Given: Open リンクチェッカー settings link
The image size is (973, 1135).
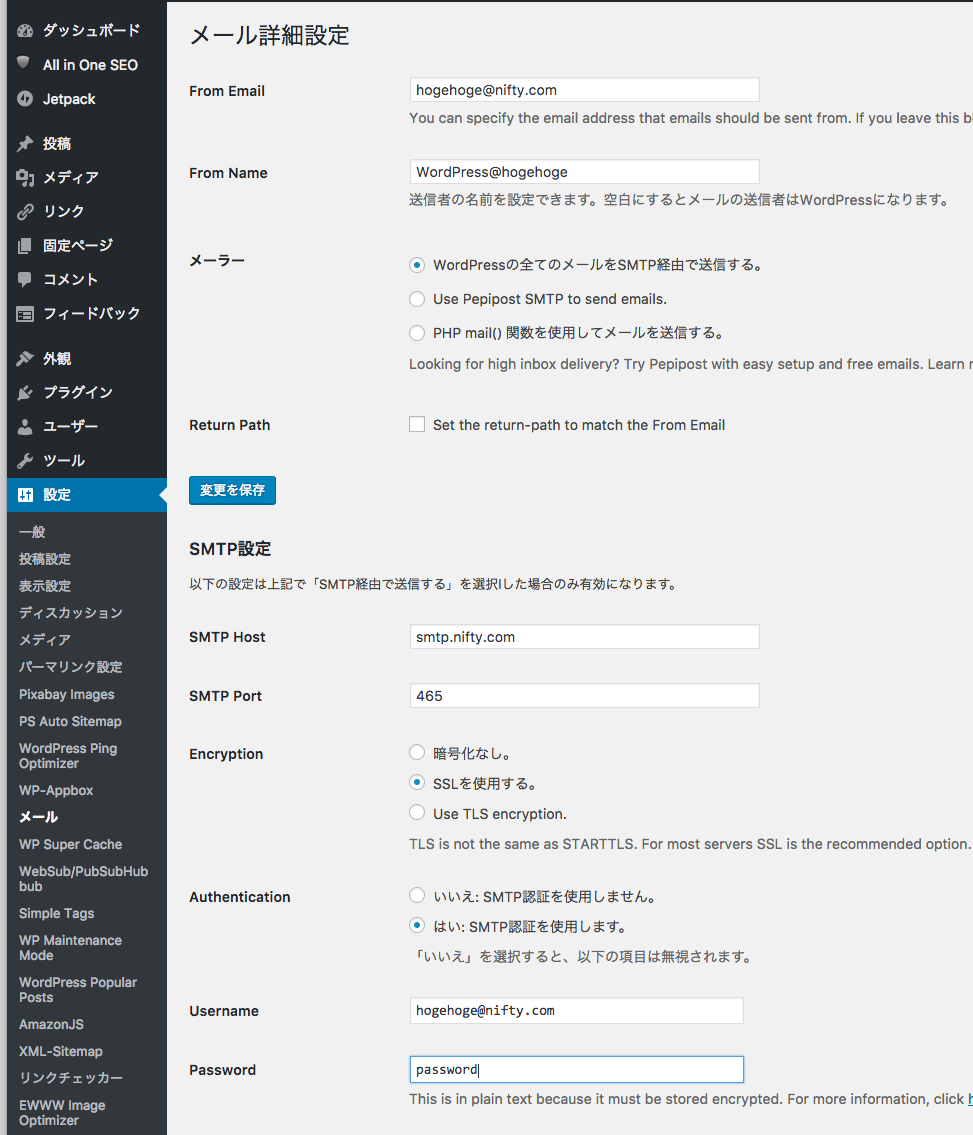Looking at the screenshot, I should pos(71,1078).
